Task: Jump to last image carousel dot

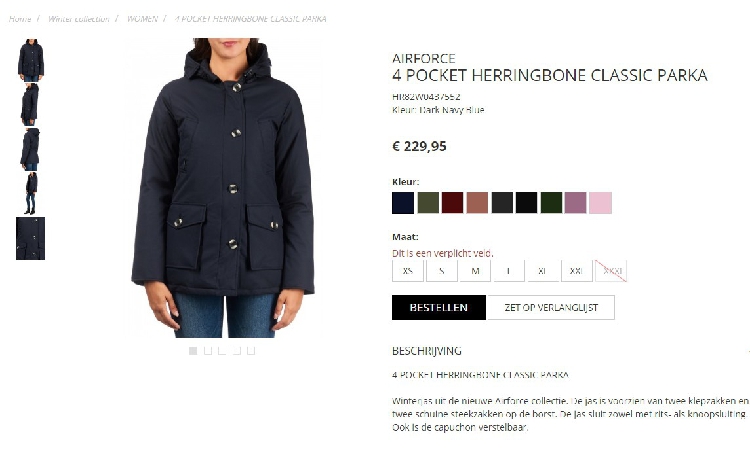Action: point(251,351)
